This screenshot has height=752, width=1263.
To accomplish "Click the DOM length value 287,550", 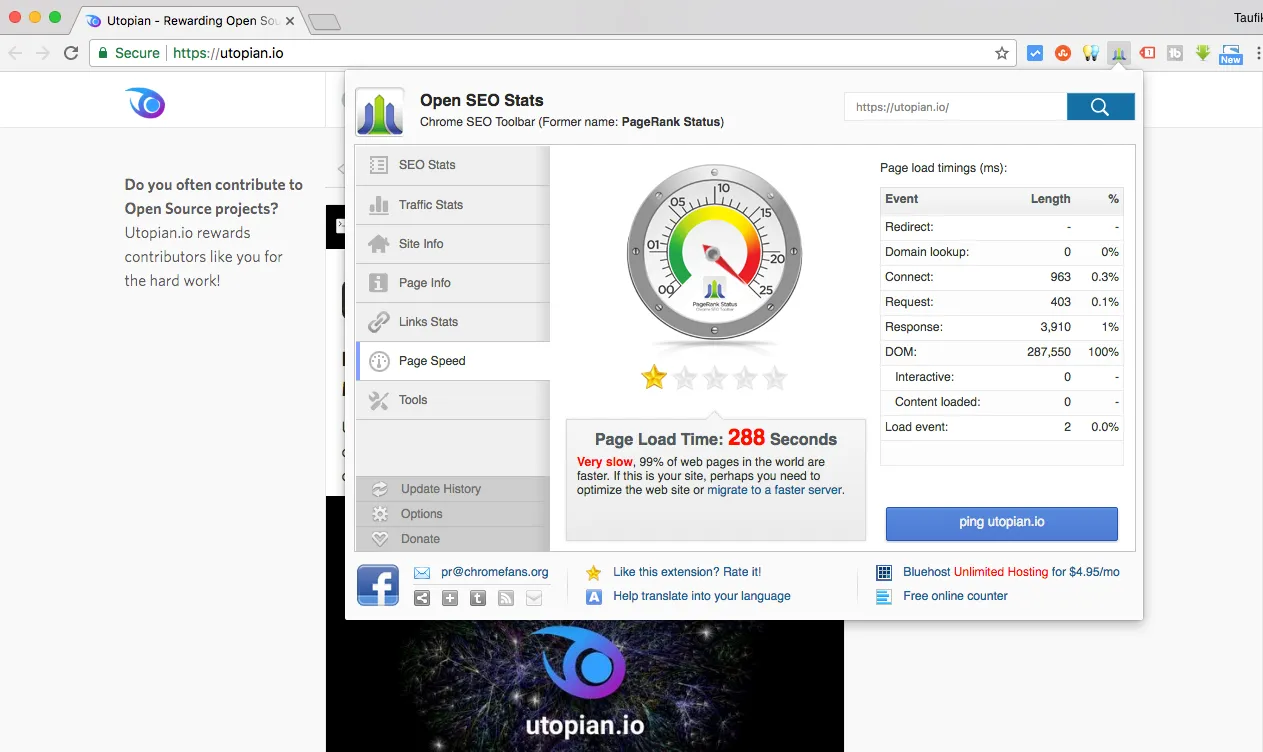I will point(1049,352).
